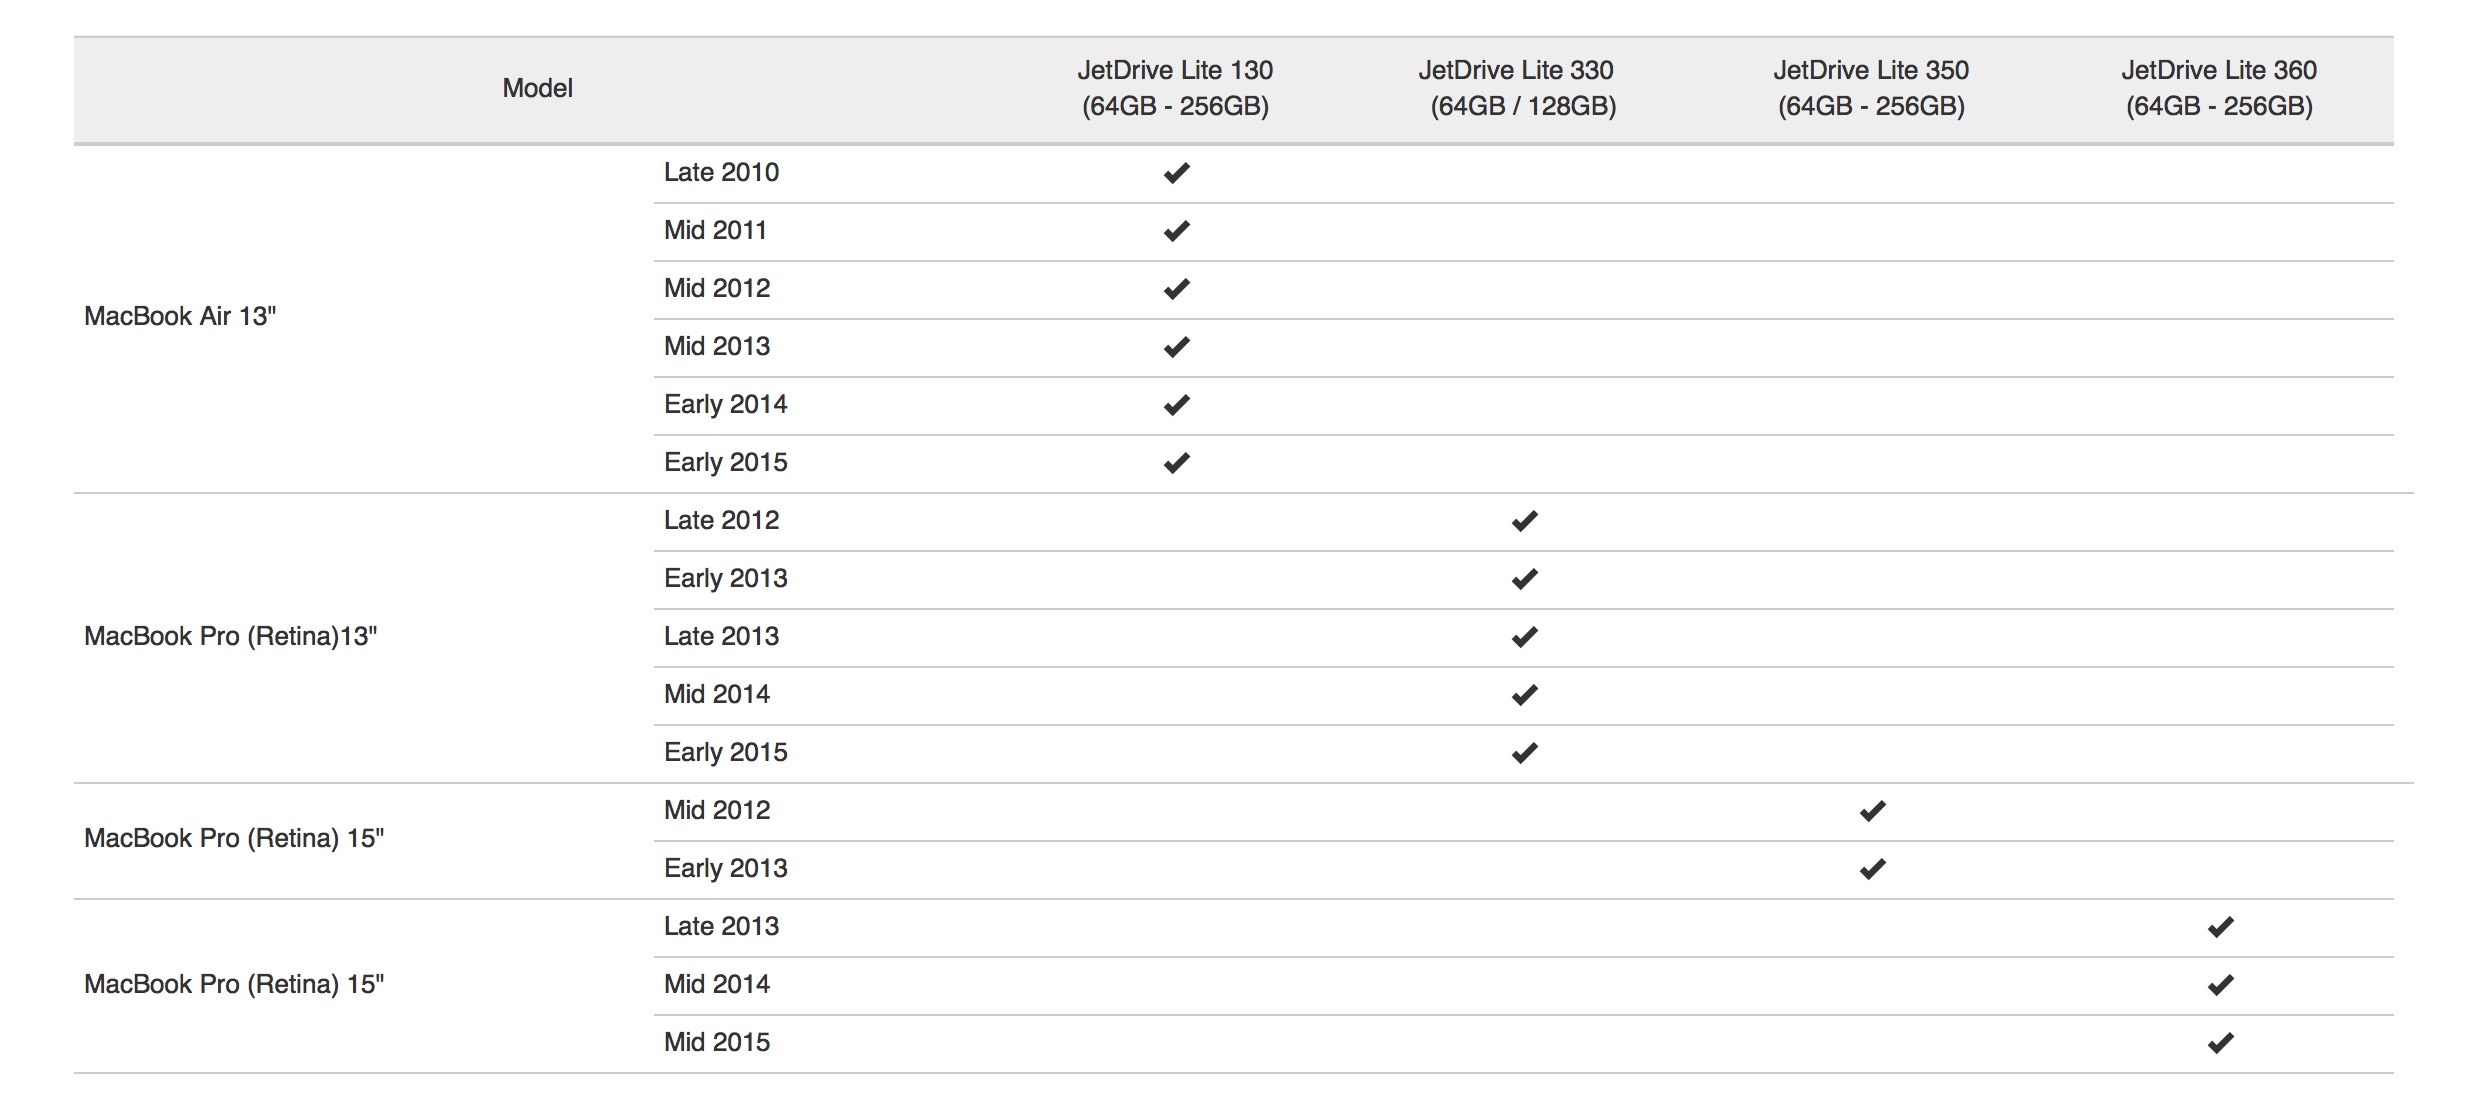Select the JetDrive Lite 360 column header
The height and width of the screenshot is (1116, 2470).
[x=2219, y=88]
